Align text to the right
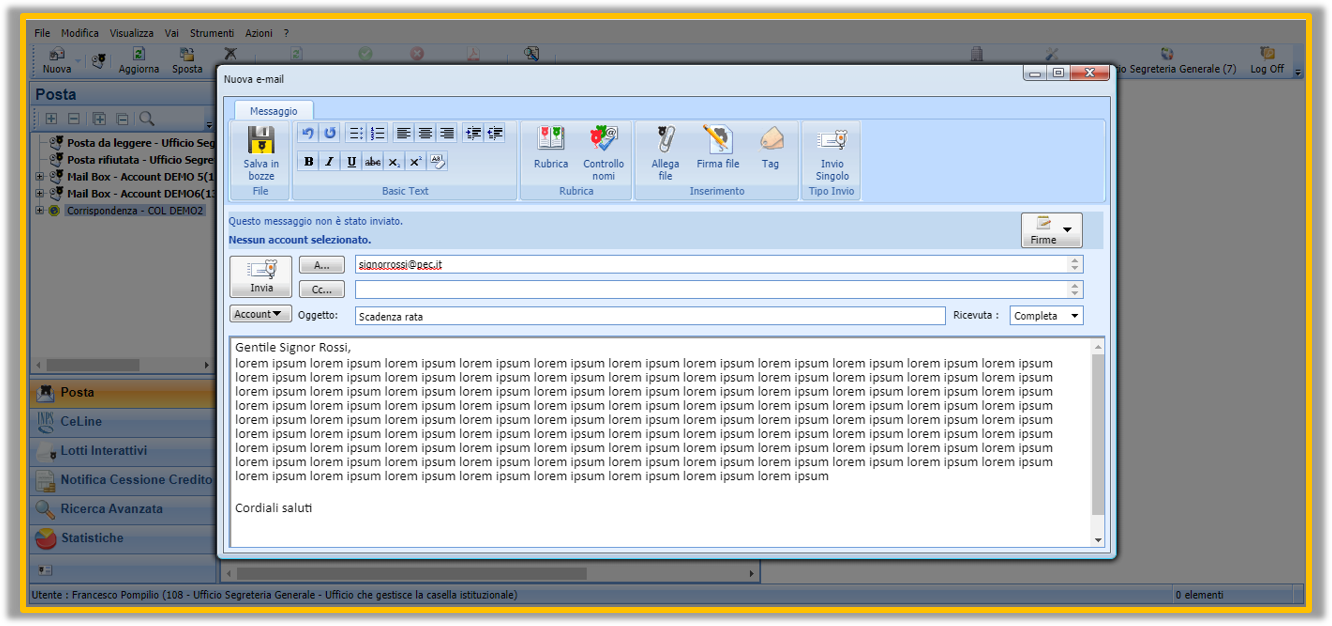This screenshot has width=1332, height=626. pos(447,133)
